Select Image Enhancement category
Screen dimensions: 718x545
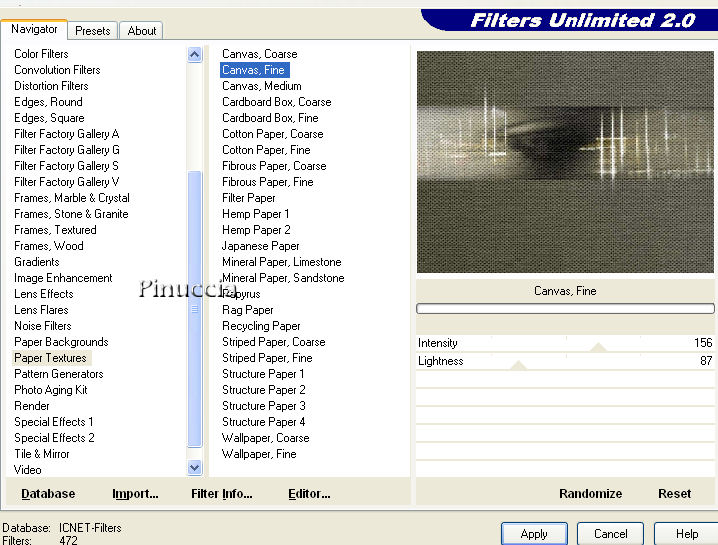63,278
